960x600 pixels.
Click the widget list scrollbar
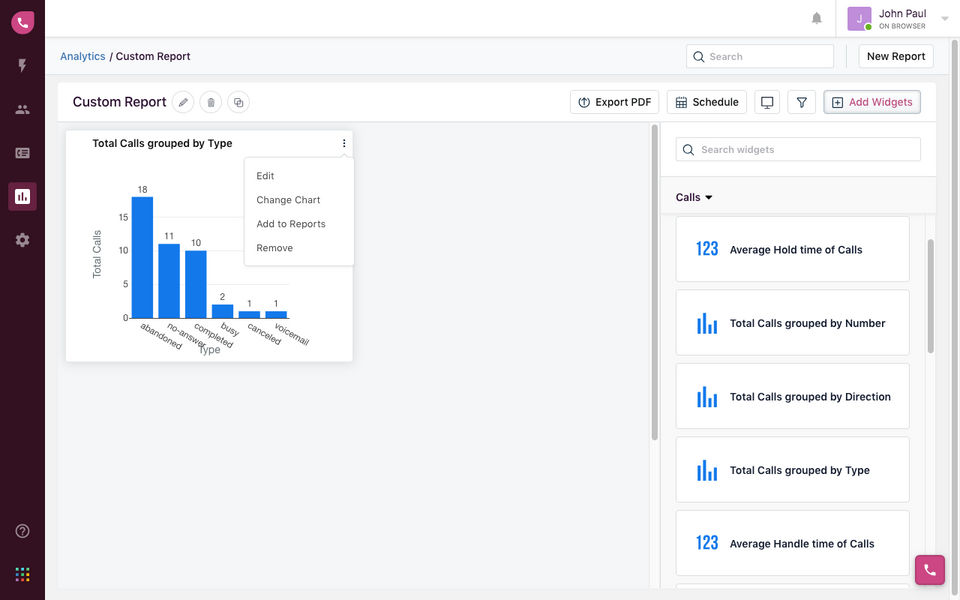click(x=930, y=296)
